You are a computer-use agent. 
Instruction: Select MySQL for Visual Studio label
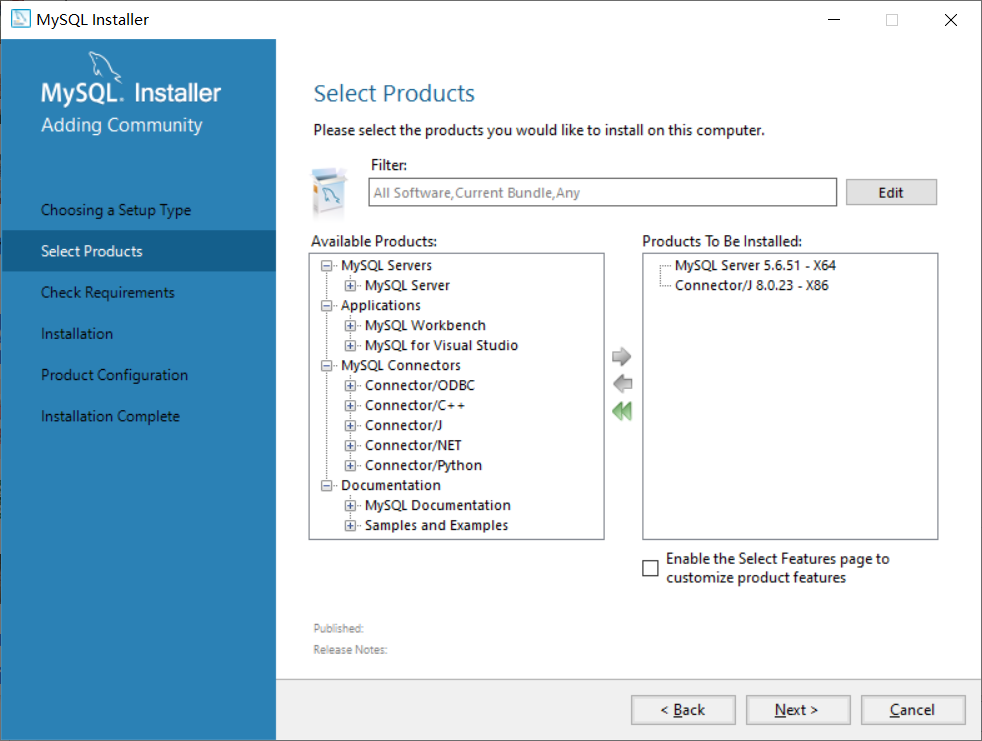(442, 346)
